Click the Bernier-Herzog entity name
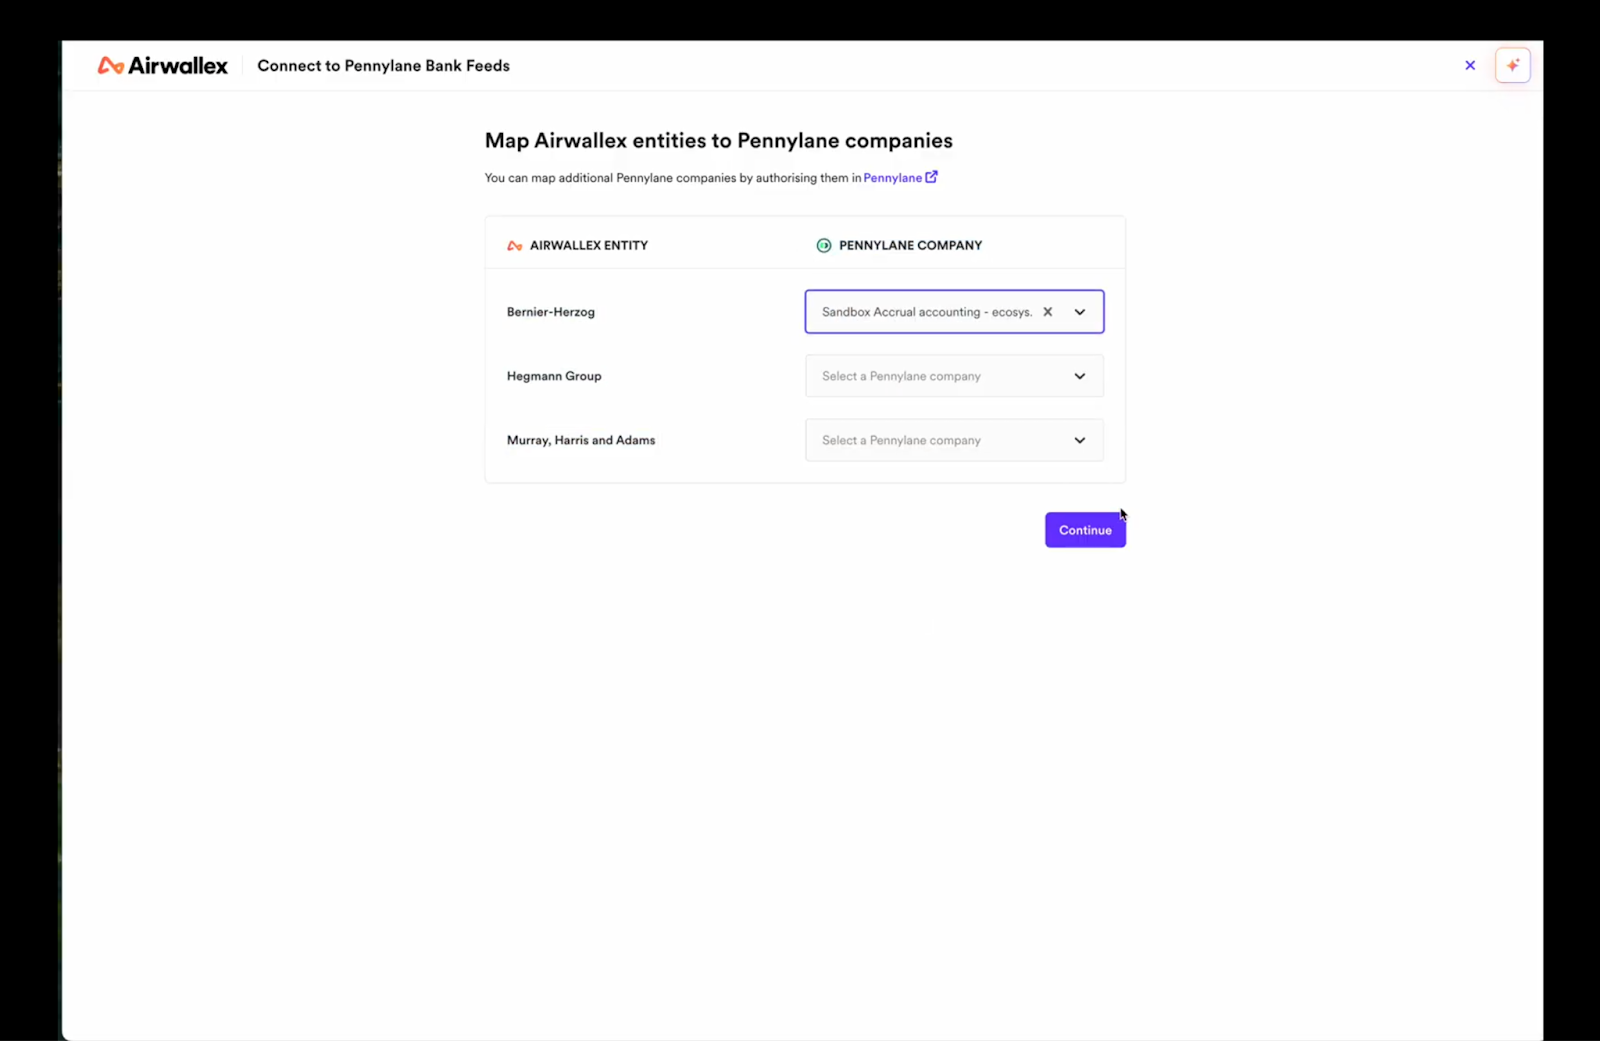 click(x=550, y=312)
